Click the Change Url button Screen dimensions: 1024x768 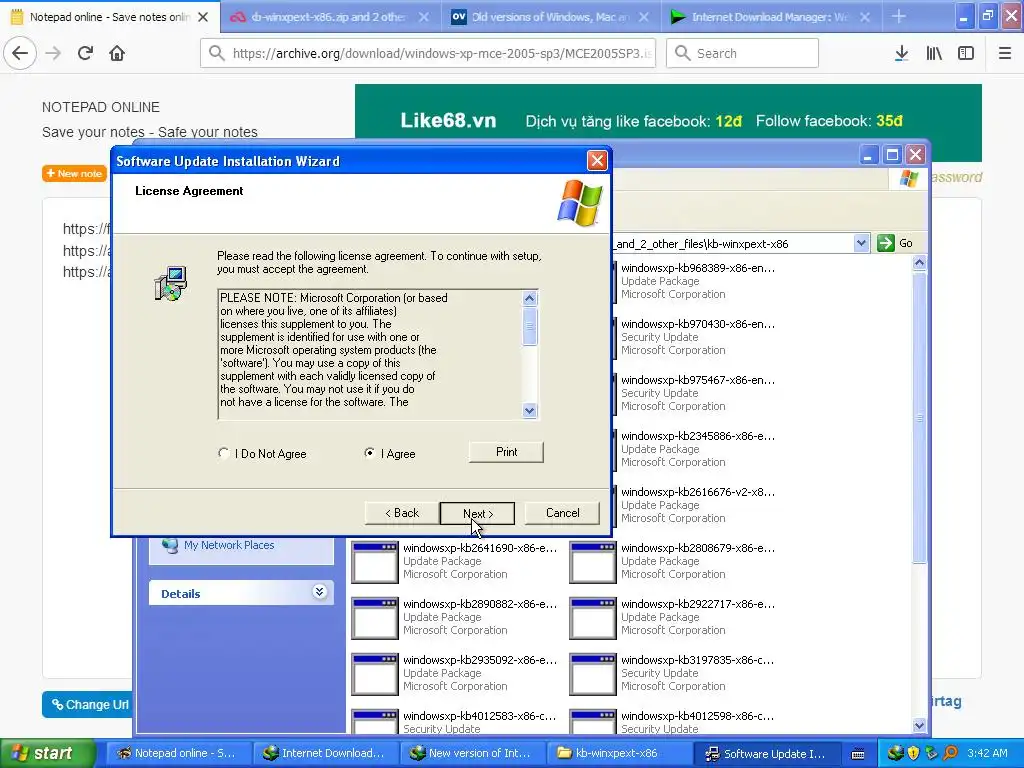(88, 704)
